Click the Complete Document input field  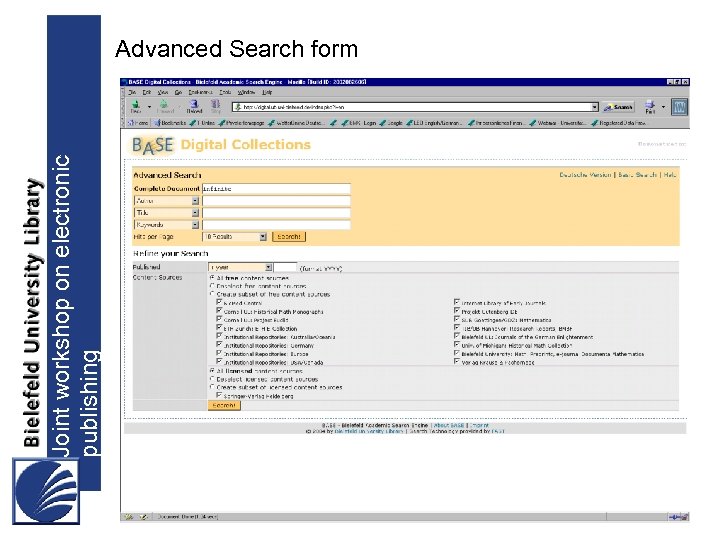(x=276, y=189)
